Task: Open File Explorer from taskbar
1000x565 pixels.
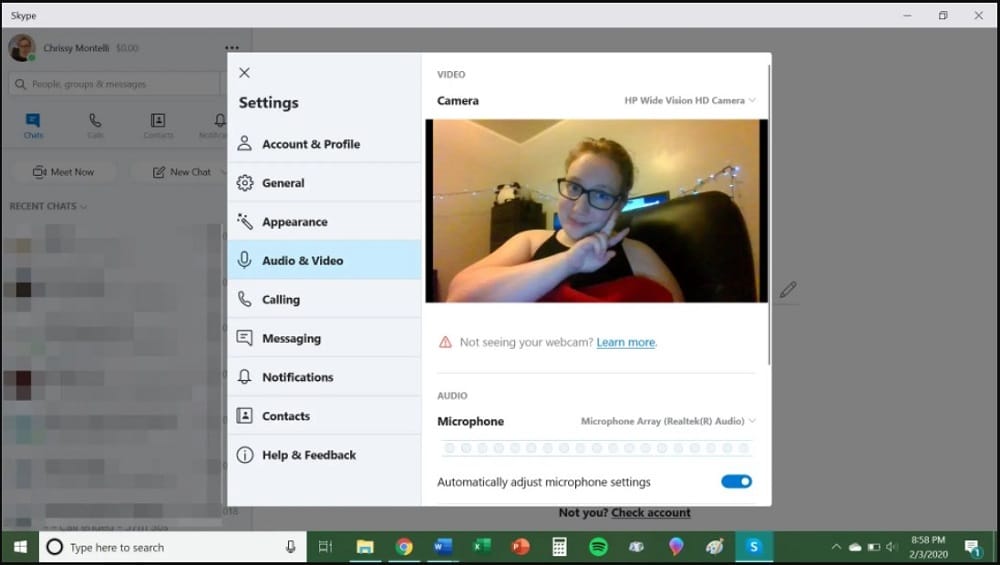Action: [x=365, y=547]
